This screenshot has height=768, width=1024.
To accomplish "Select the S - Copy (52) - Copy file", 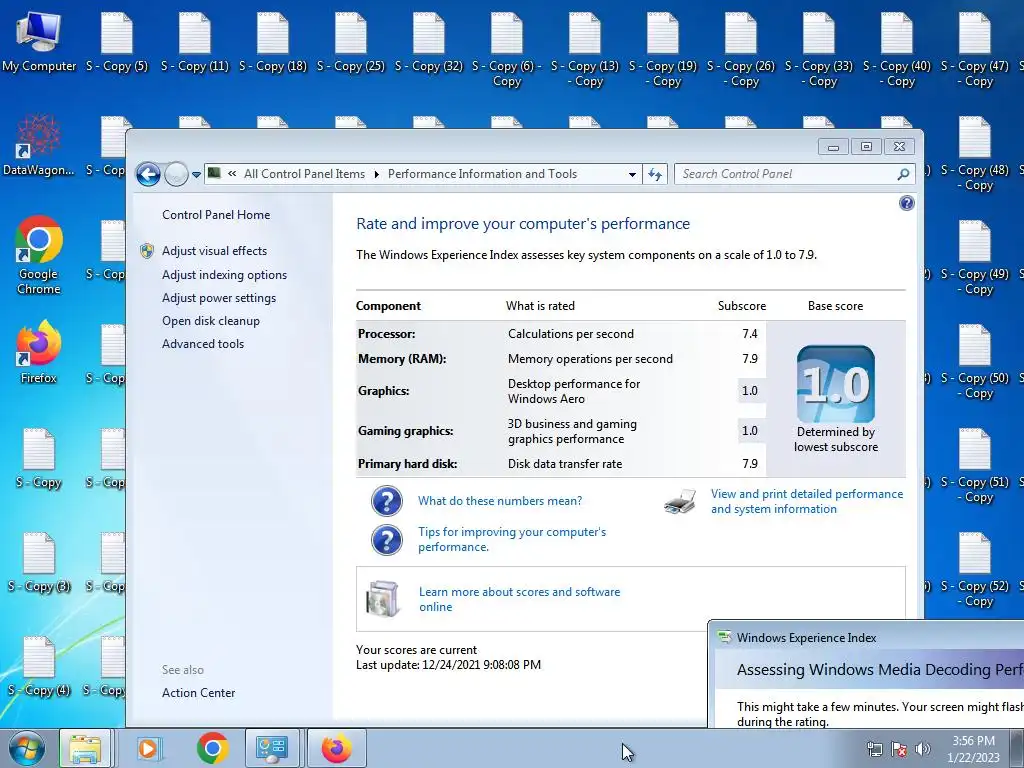I will (x=975, y=570).
